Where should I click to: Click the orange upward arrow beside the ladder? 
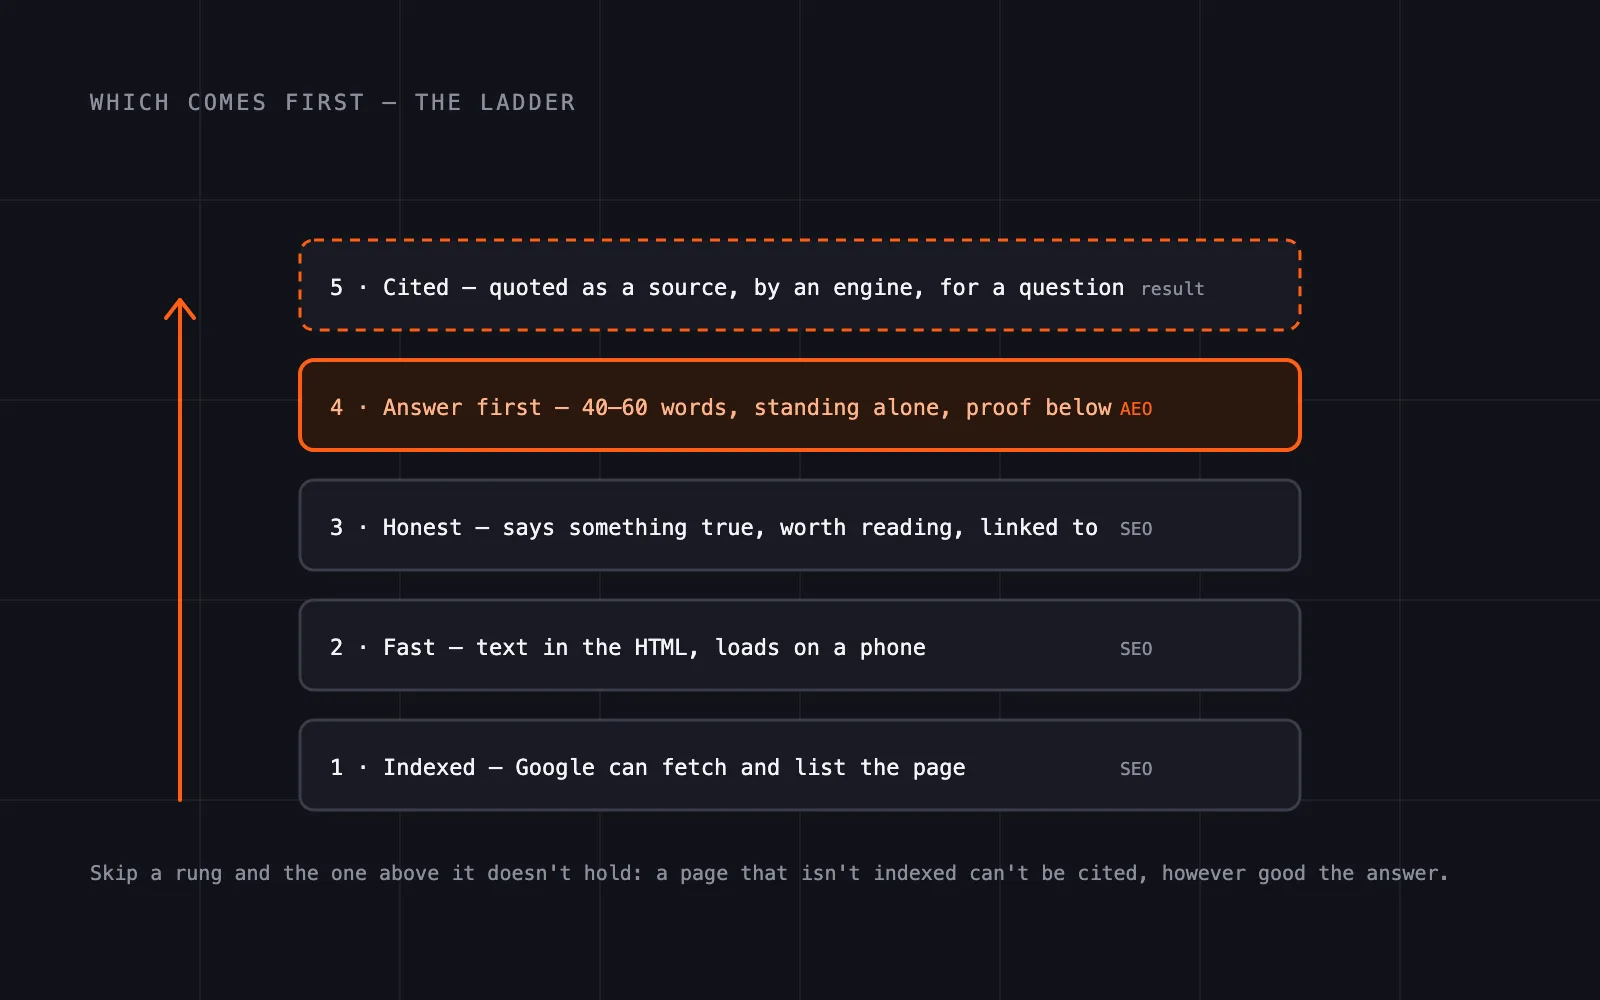(x=180, y=550)
